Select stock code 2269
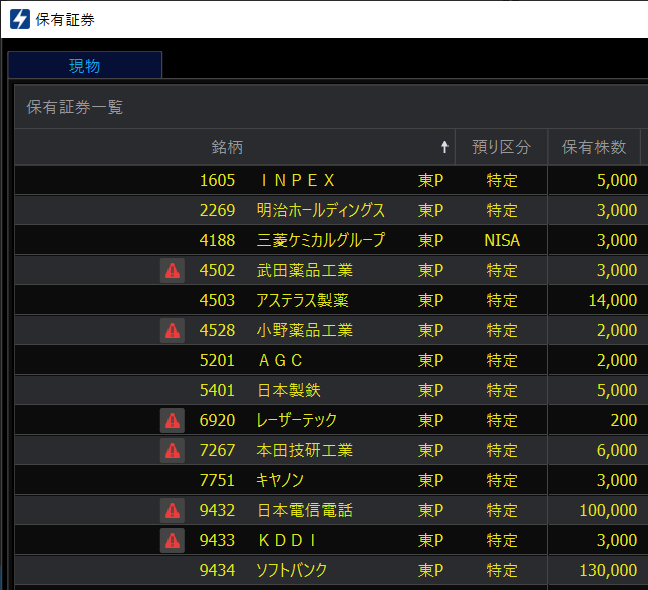 pyautogui.click(x=217, y=211)
